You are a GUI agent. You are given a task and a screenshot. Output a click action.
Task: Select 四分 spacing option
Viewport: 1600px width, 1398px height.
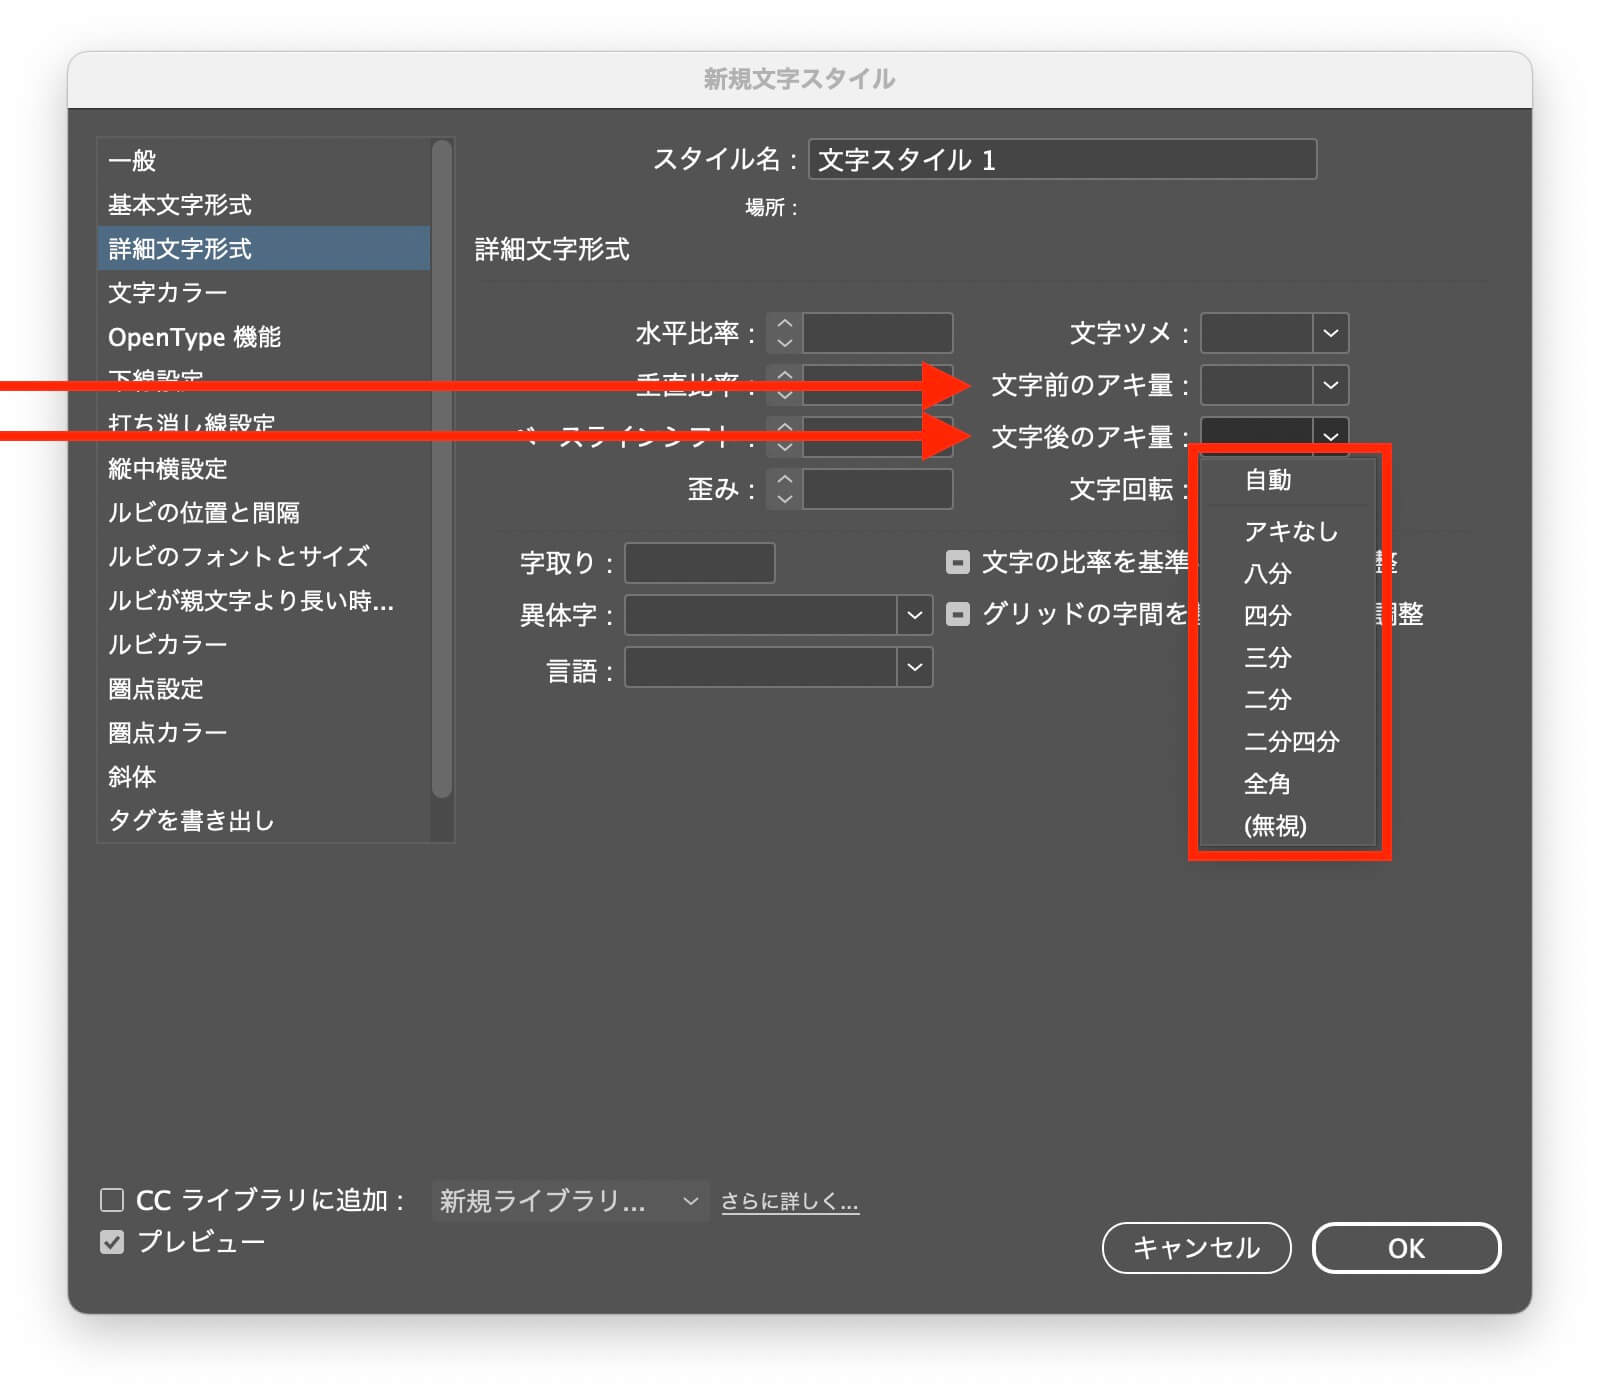coord(1268,615)
